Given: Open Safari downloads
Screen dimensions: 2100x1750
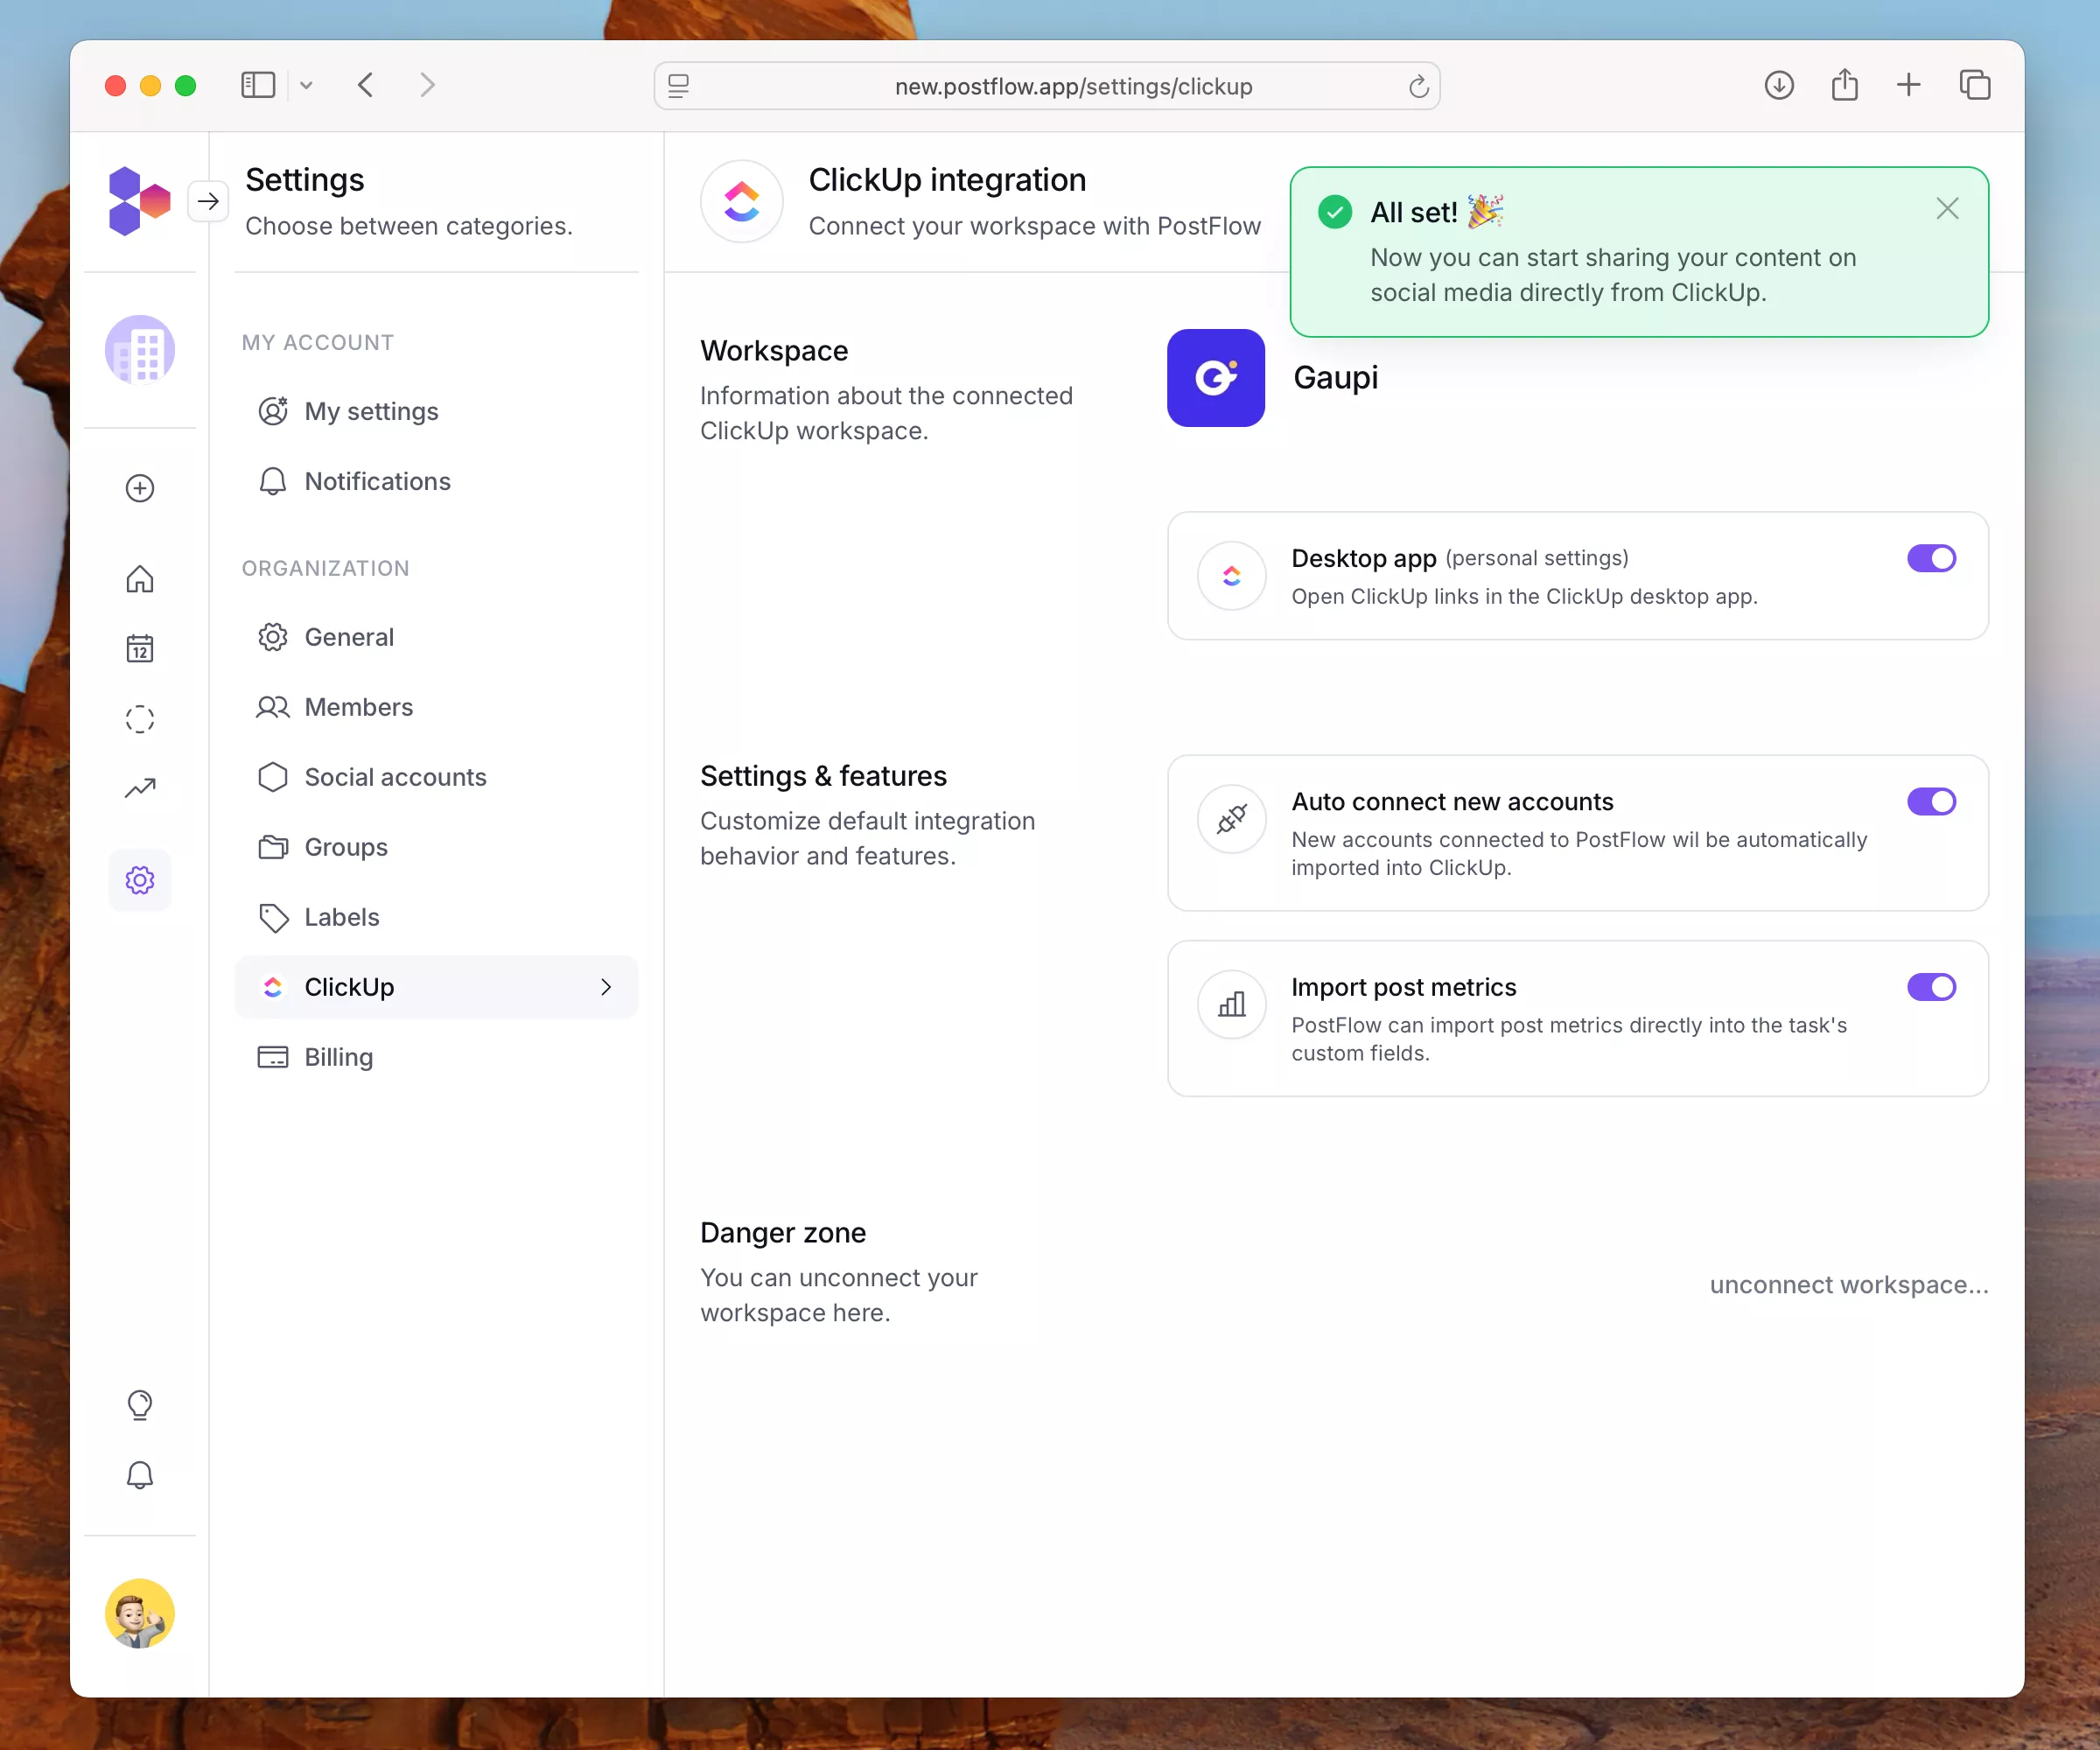Looking at the screenshot, I should (x=1779, y=85).
